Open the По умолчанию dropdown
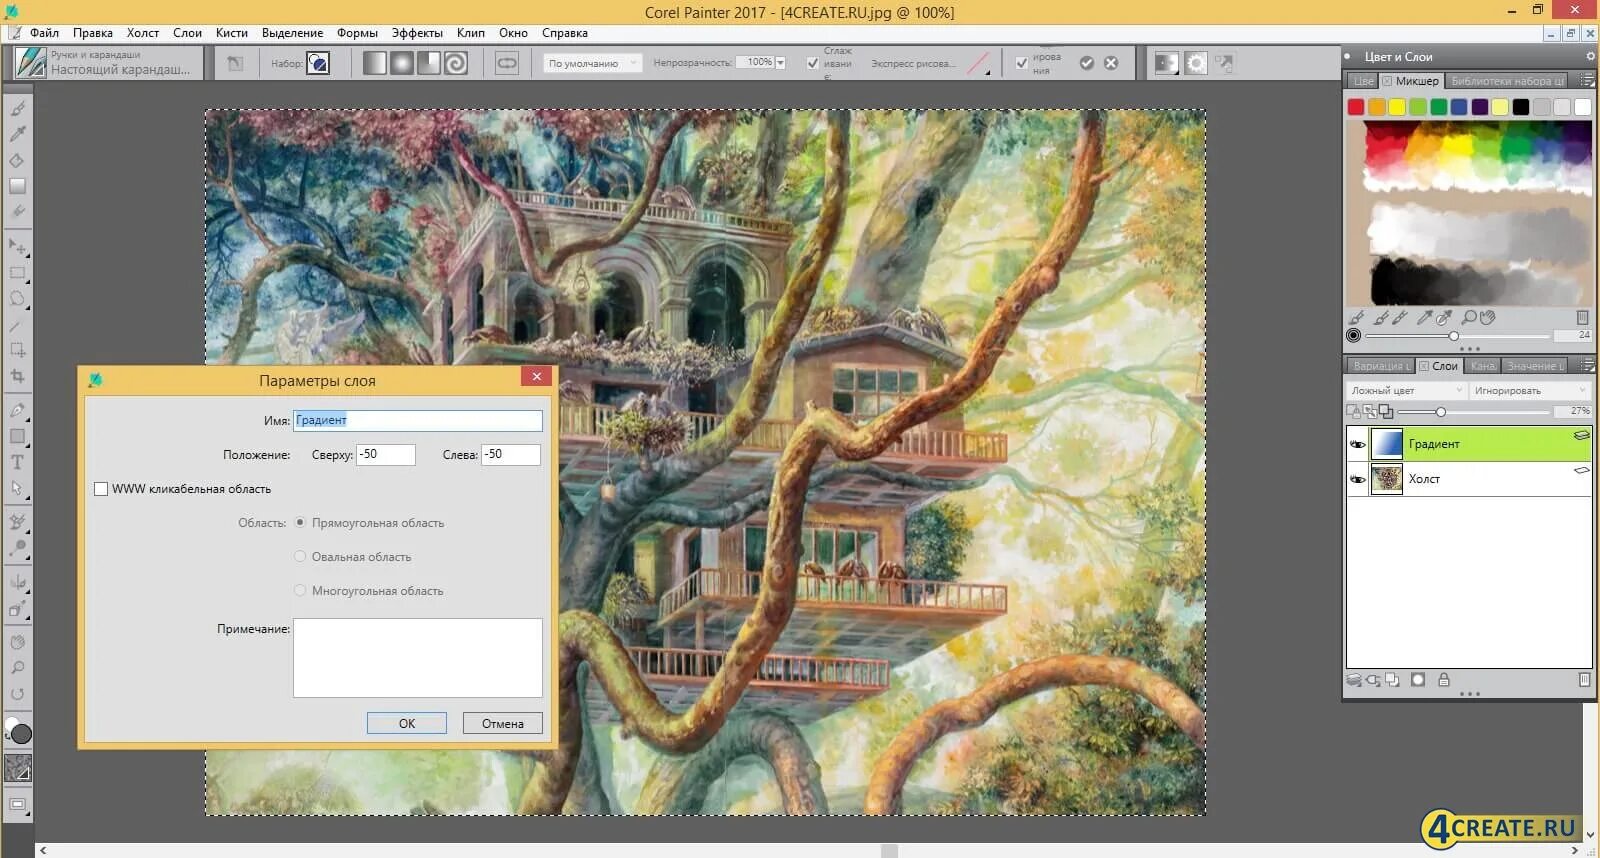Viewport: 1600px width, 858px height. (x=592, y=63)
